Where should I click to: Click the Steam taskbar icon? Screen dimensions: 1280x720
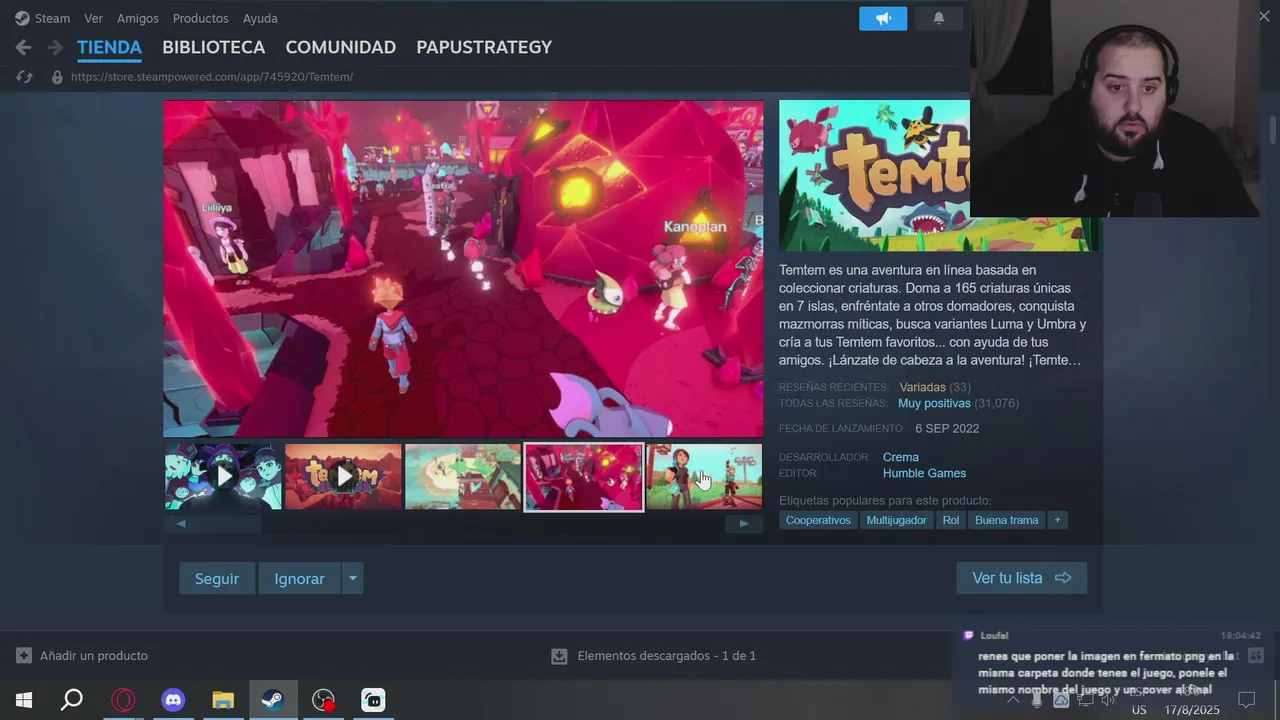pyautogui.click(x=272, y=700)
